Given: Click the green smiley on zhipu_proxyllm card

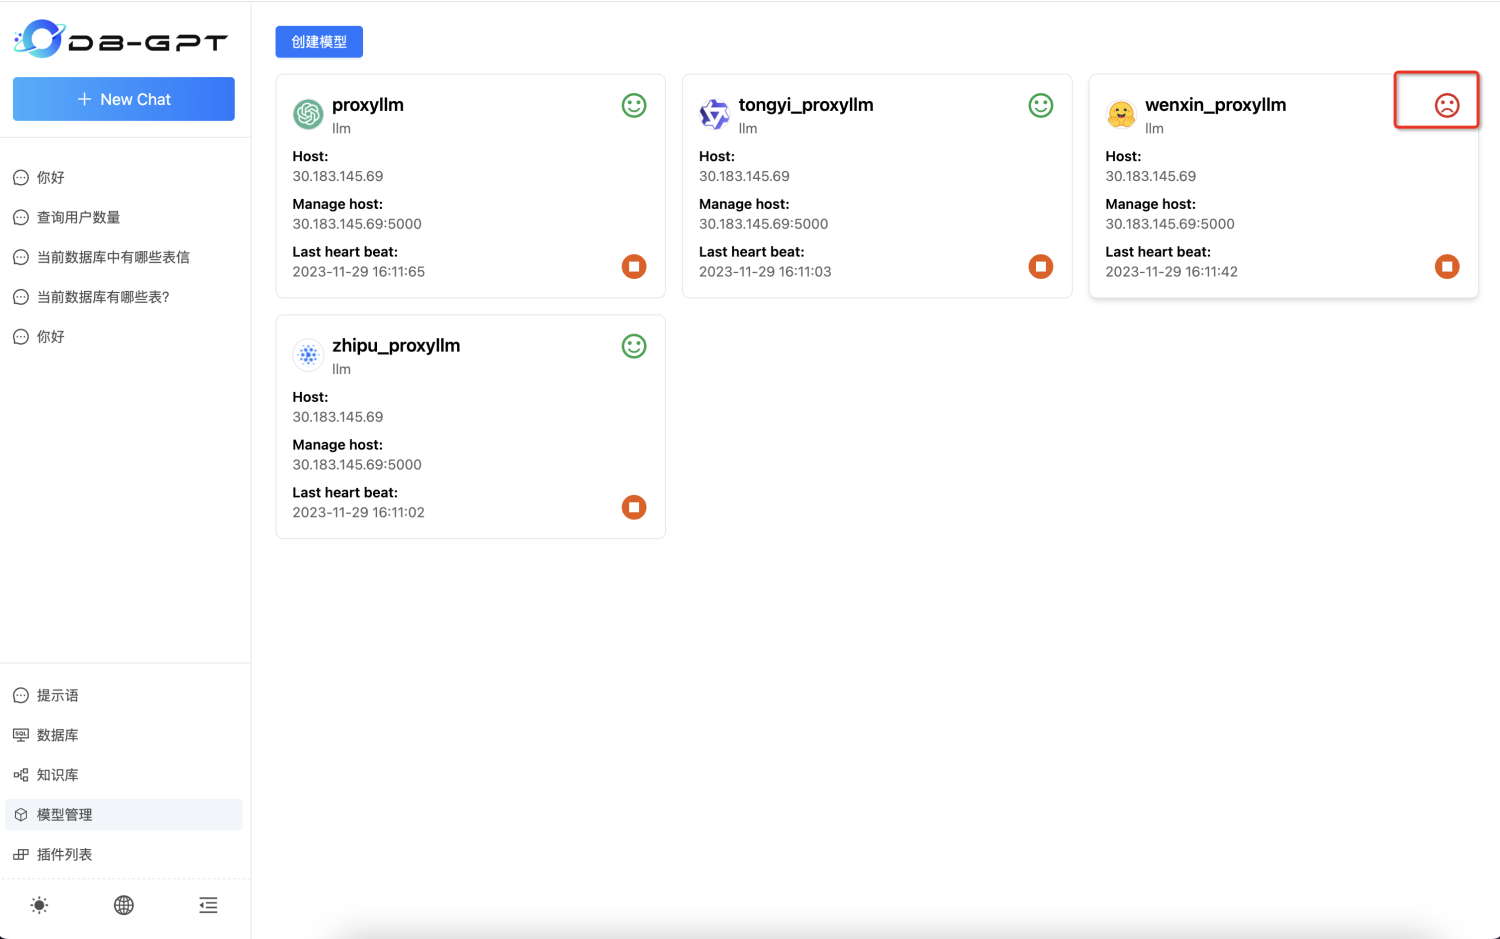Looking at the screenshot, I should 634,346.
